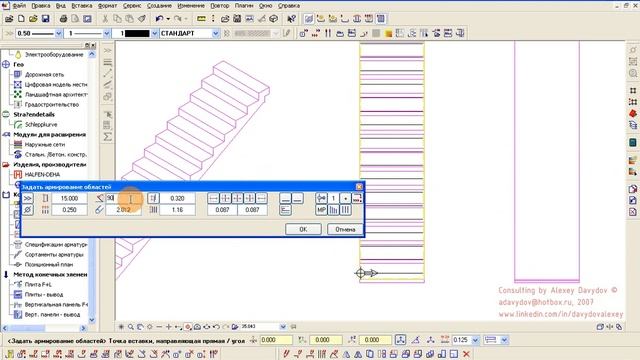Select Наружные сети module
Viewport: 640px width, 360px height.
(45, 144)
